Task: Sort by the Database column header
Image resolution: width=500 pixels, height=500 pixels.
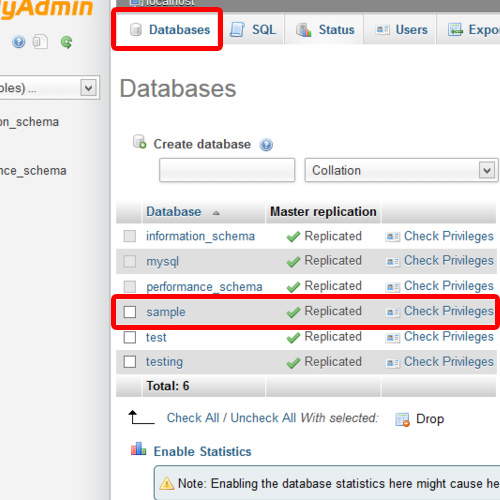Action: (174, 212)
